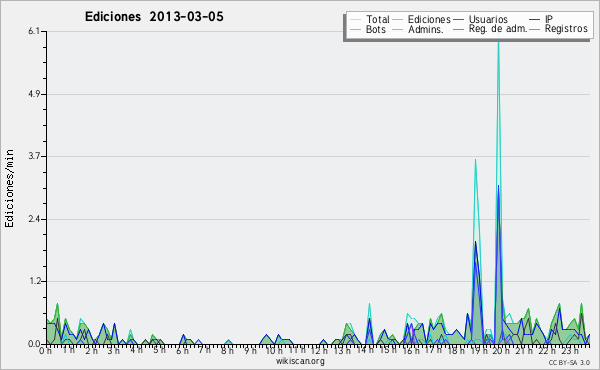
Task: Click the 1.2 y-axis value
Action: coord(34,282)
